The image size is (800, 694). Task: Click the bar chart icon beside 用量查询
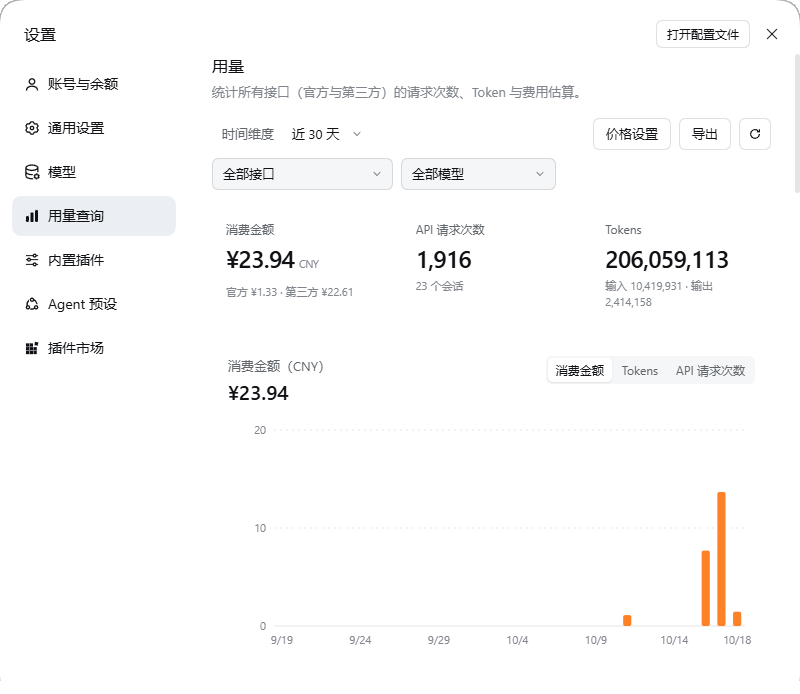click(x=32, y=216)
